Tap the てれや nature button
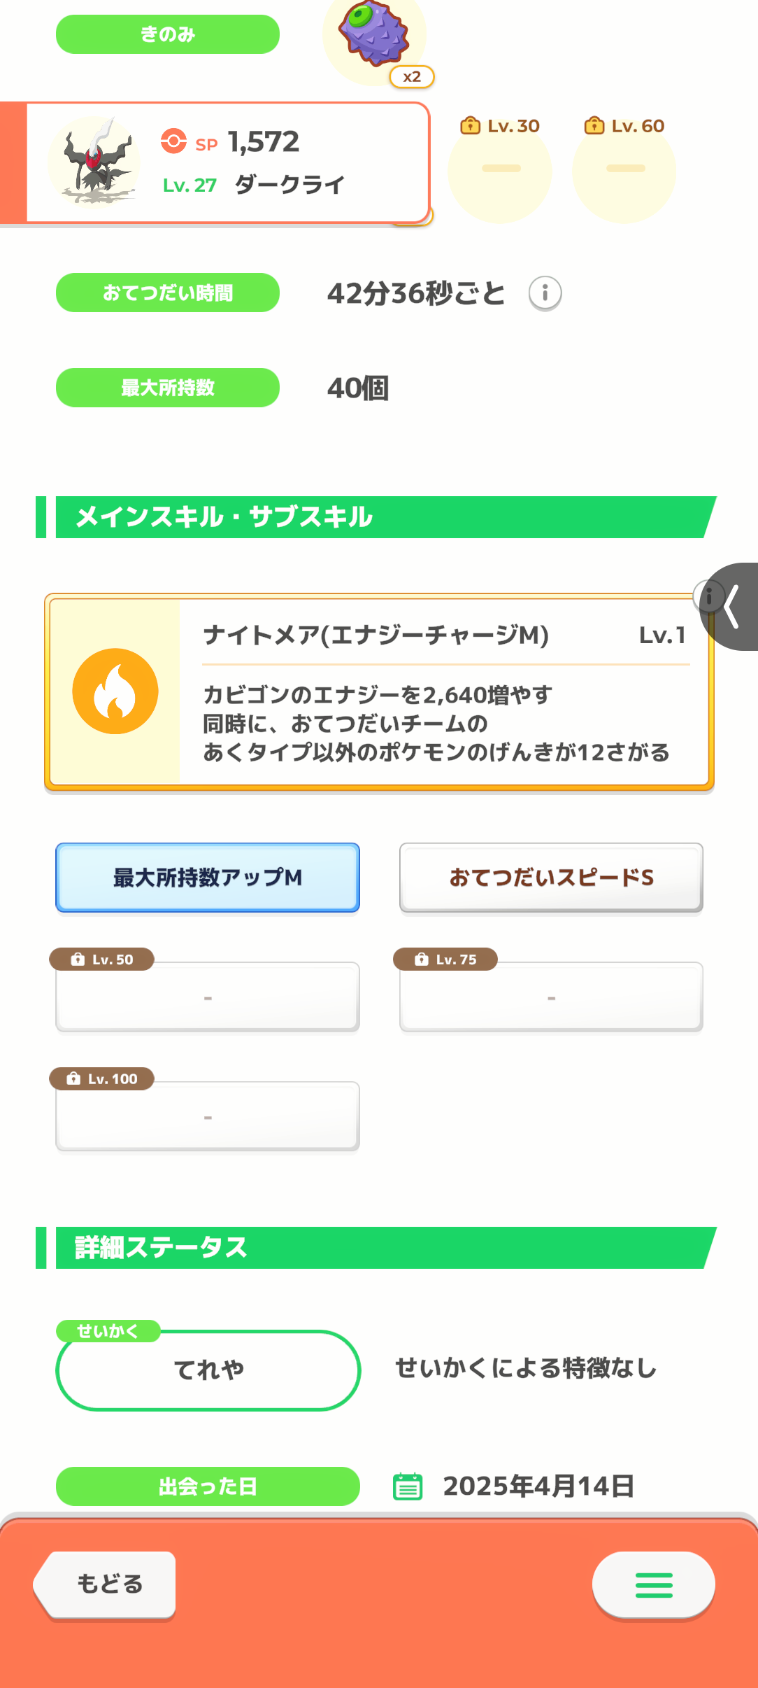Screen dimensions: 758x1688 [x=208, y=1370]
